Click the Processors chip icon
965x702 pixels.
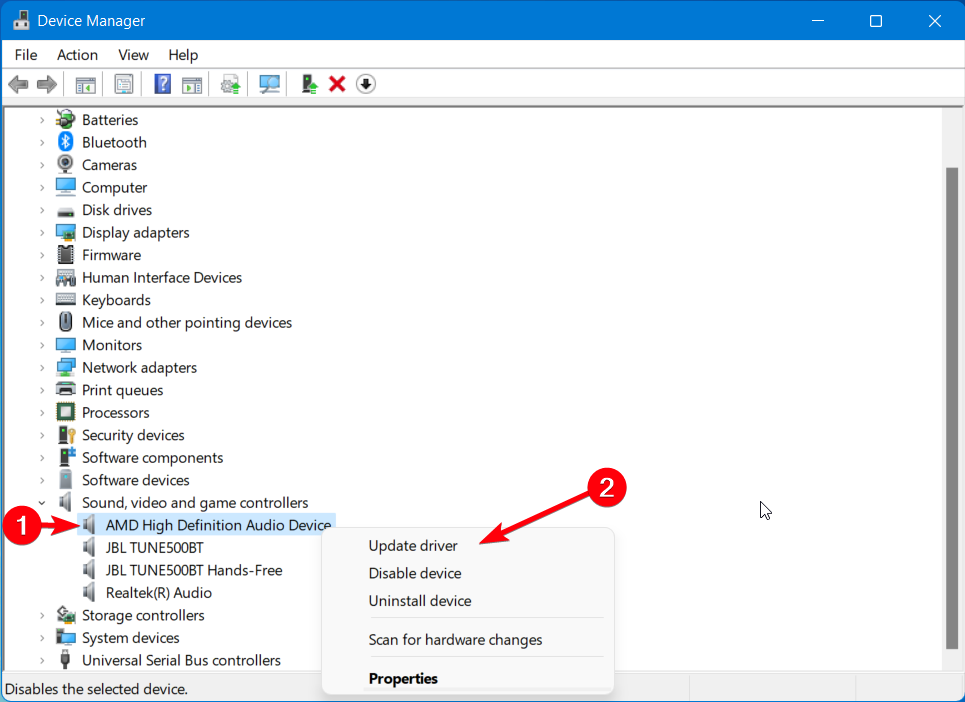tap(65, 412)
